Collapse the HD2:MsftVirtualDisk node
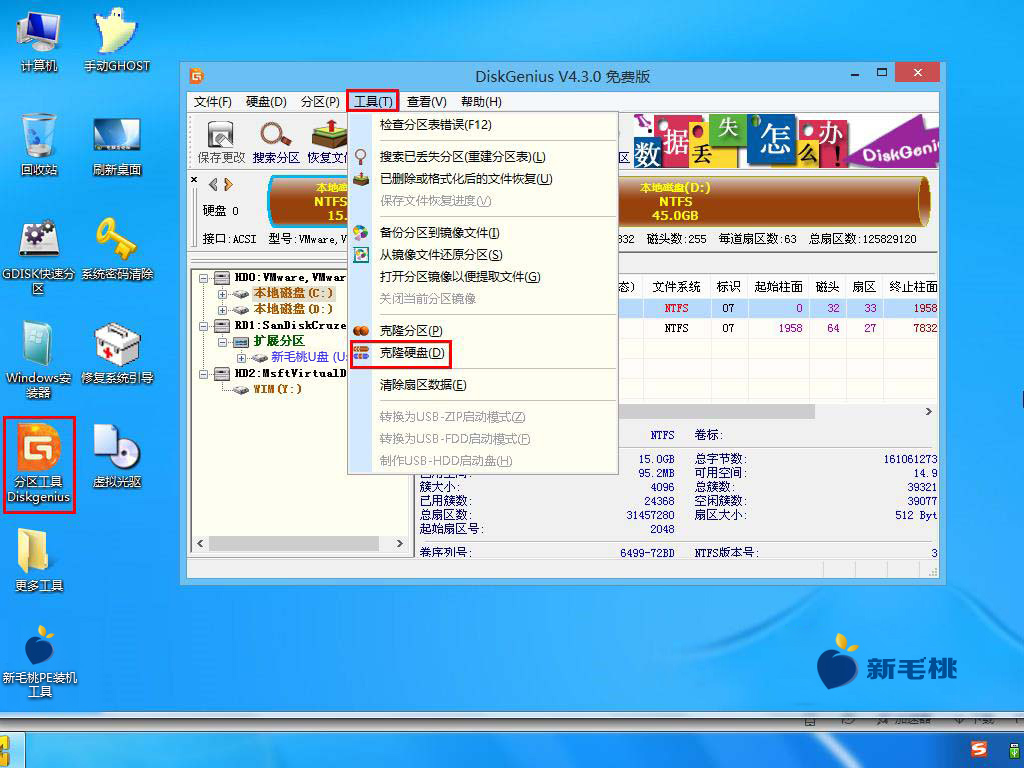 [204, 374]
